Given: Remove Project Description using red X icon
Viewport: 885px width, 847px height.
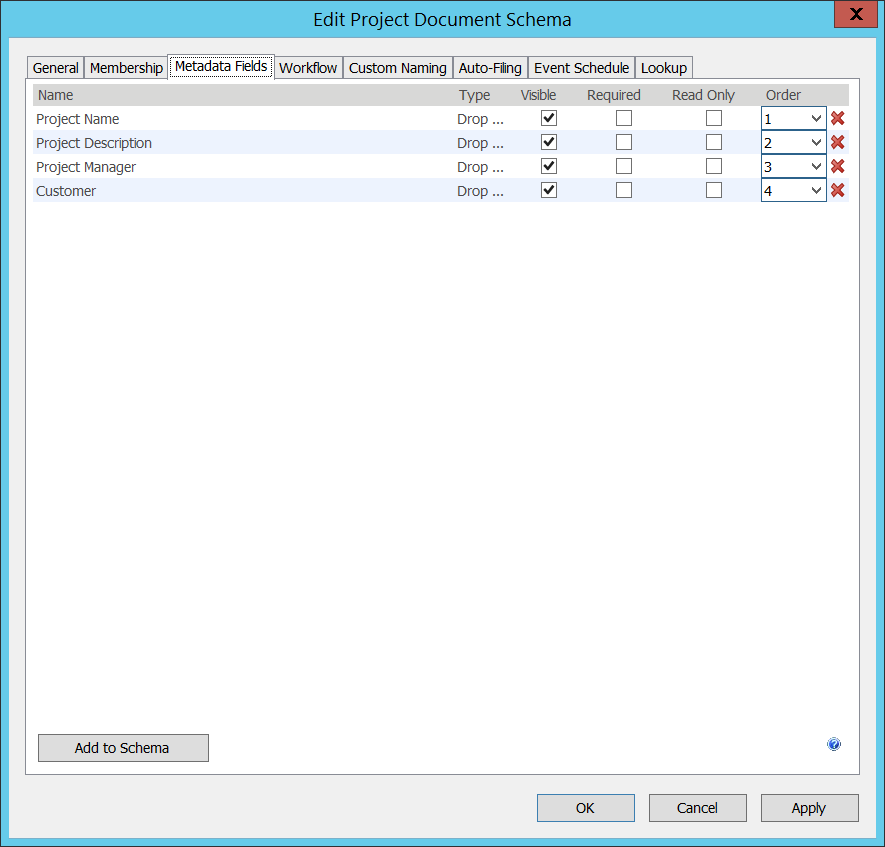Looking at the screenshot, I should tap(838, 142).
